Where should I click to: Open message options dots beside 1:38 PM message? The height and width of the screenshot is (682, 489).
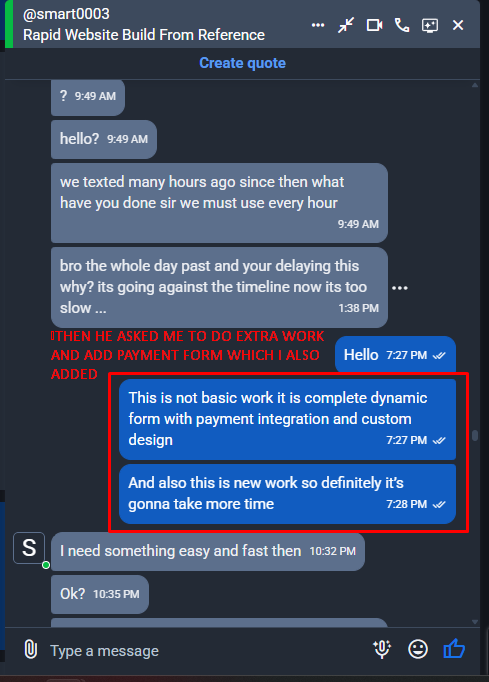click(x=399, y=288)
